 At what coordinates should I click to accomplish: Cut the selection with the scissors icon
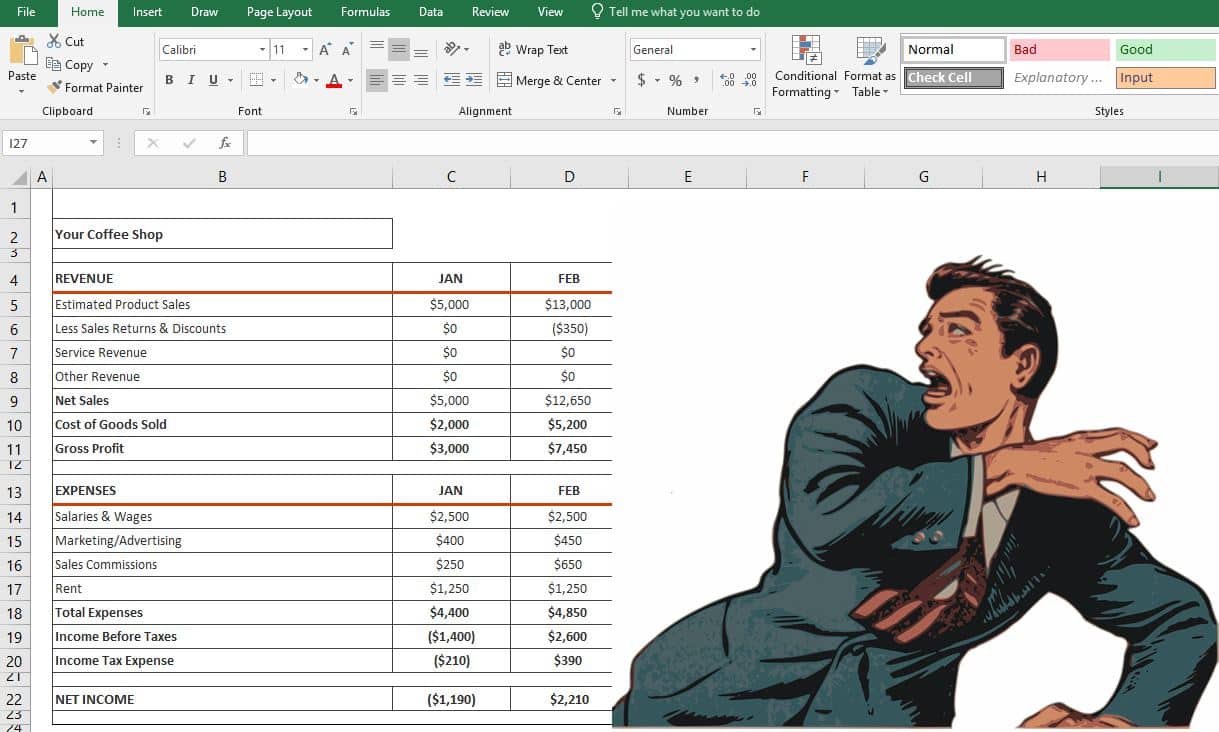click(x=54, y=41)
